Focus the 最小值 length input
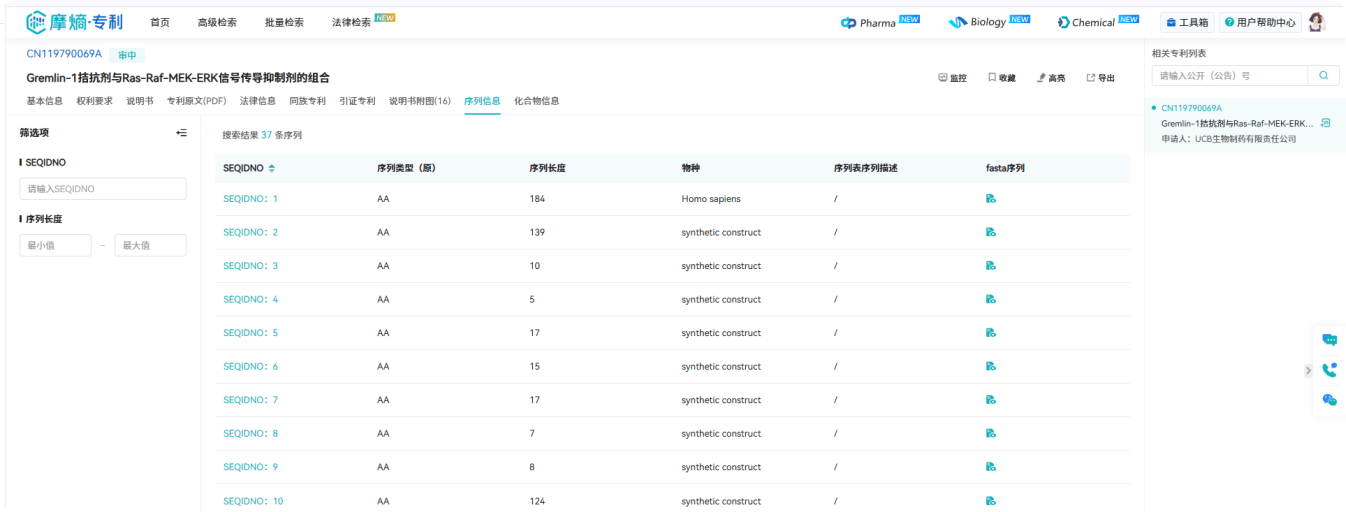 (x=56, y=245)
